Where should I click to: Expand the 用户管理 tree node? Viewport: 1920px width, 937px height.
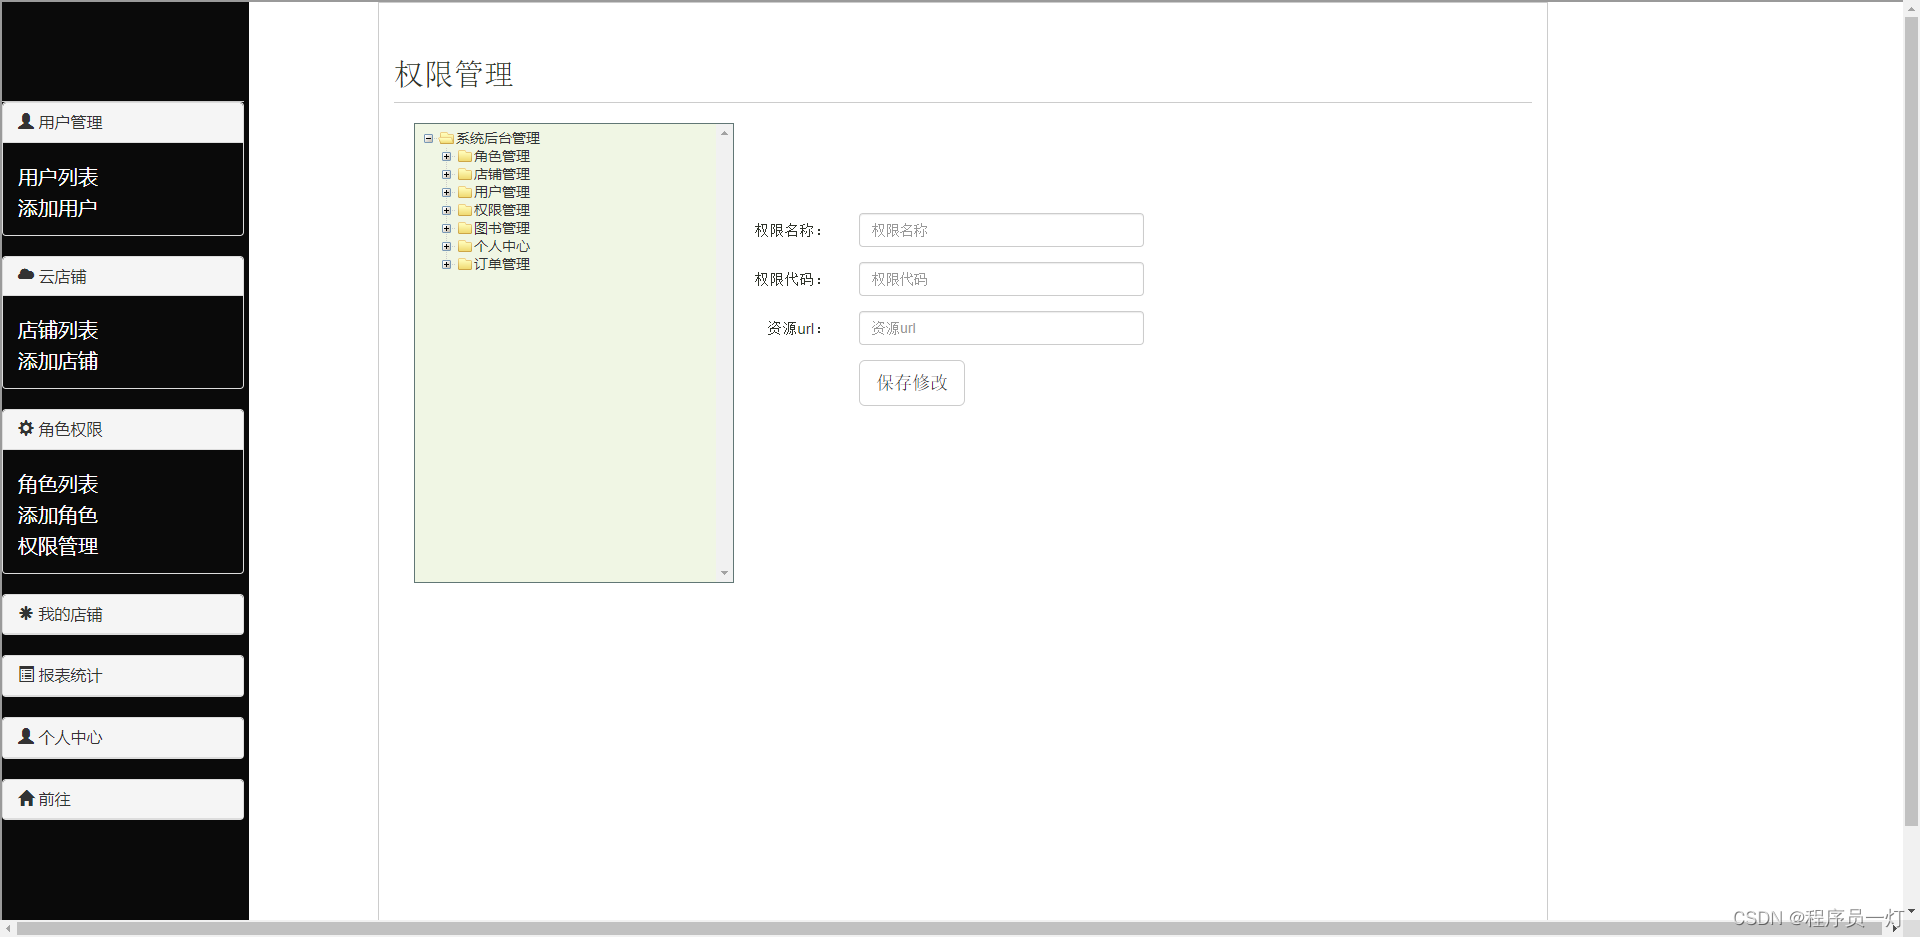coord(446,193)
